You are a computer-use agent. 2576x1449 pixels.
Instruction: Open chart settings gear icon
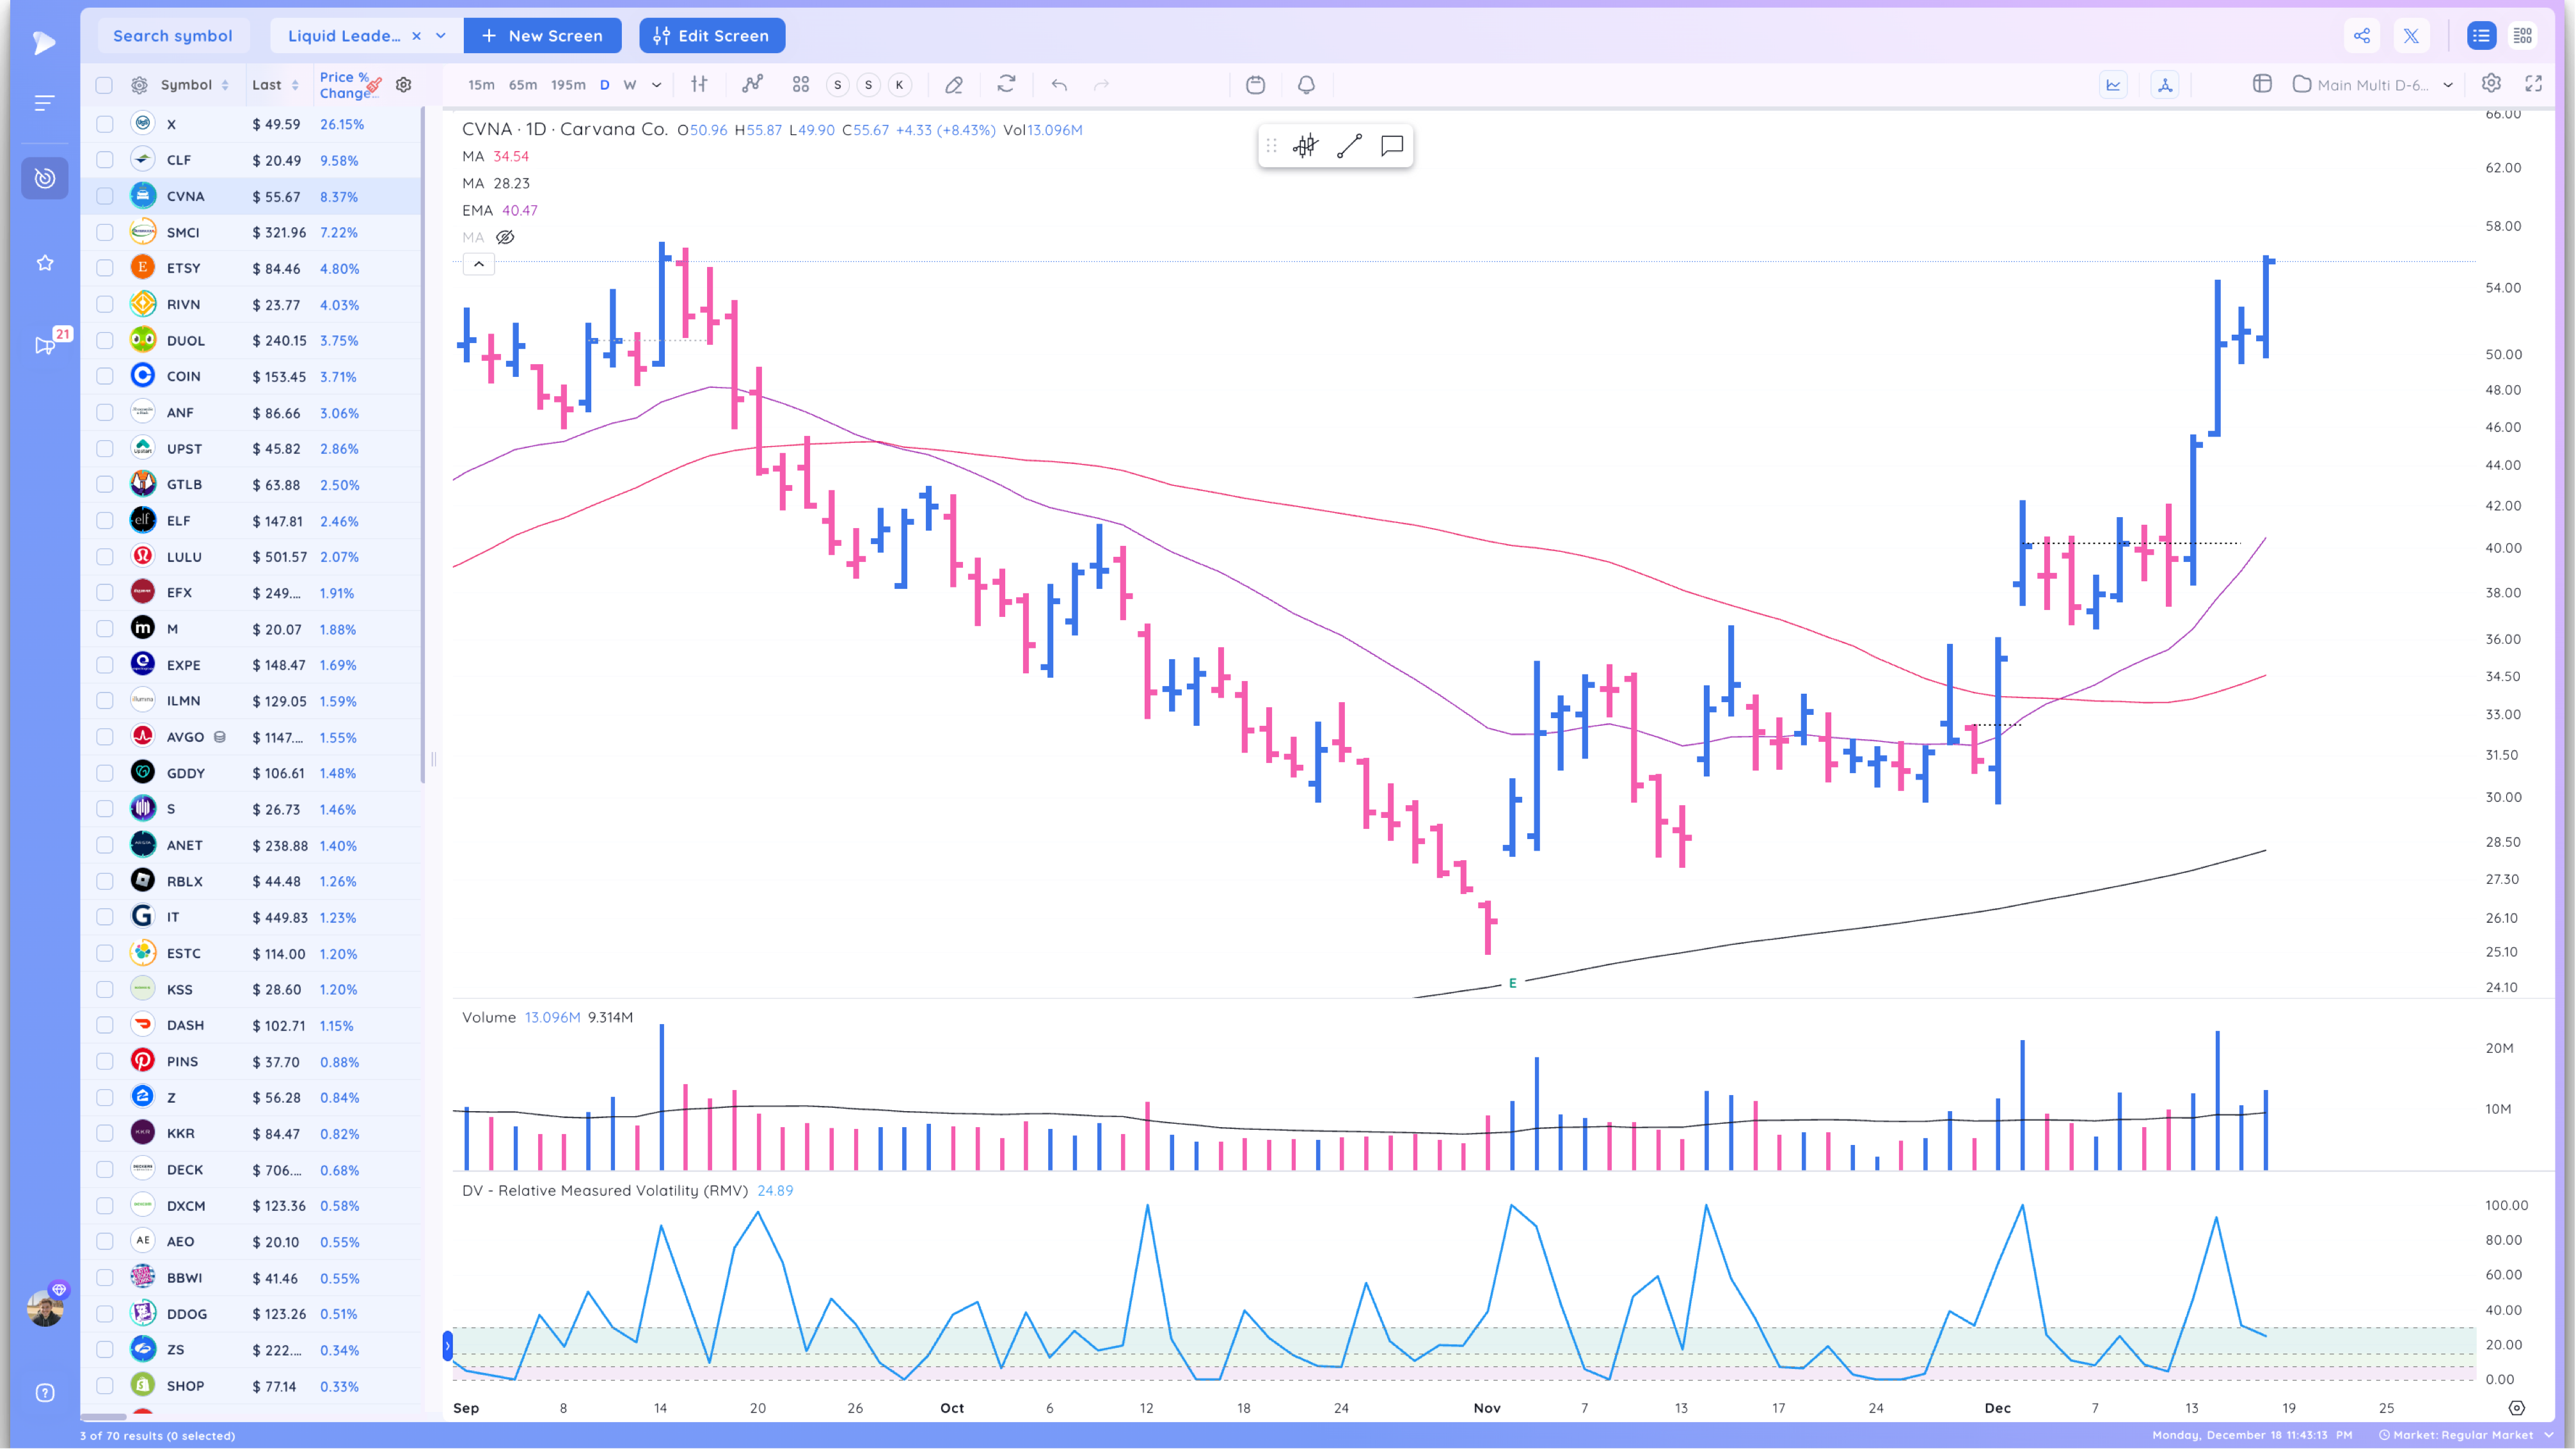[x=2491, y=84]
